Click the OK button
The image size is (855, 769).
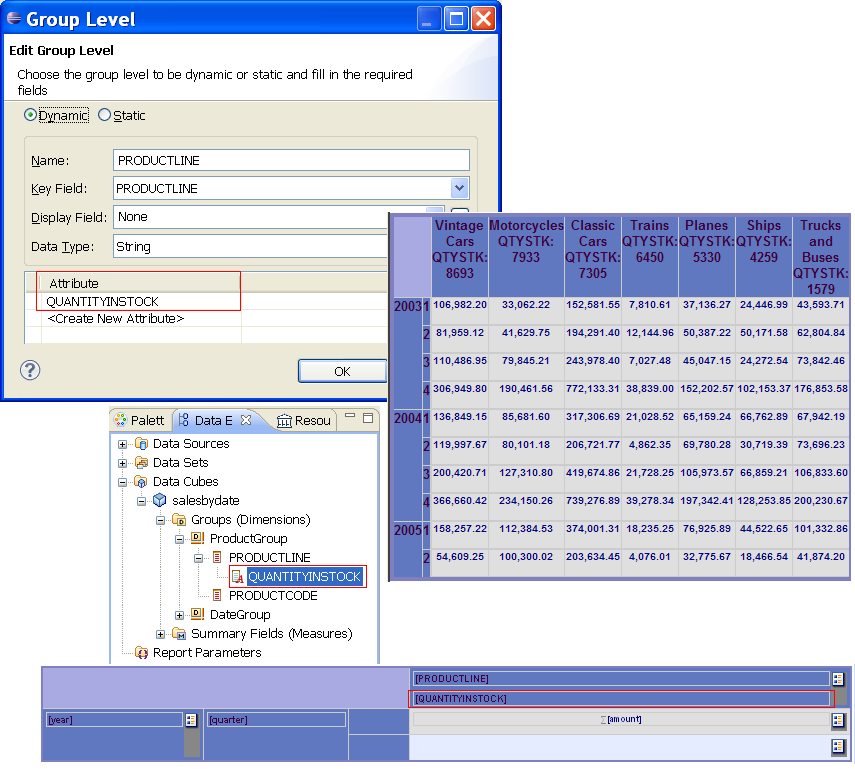(x=342, y=371)
